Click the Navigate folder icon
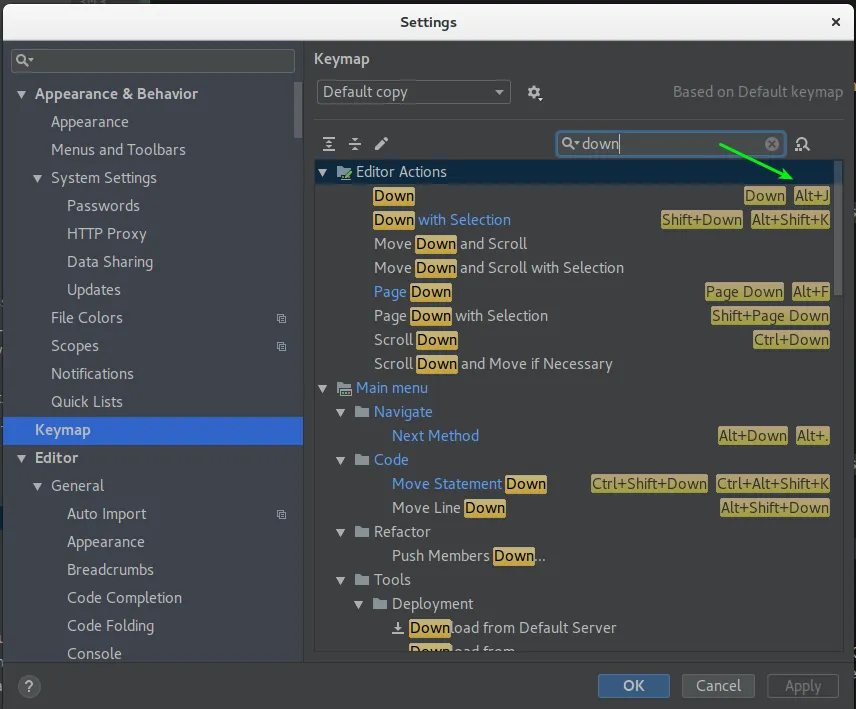The image size is (856, 709). [362, 412]
